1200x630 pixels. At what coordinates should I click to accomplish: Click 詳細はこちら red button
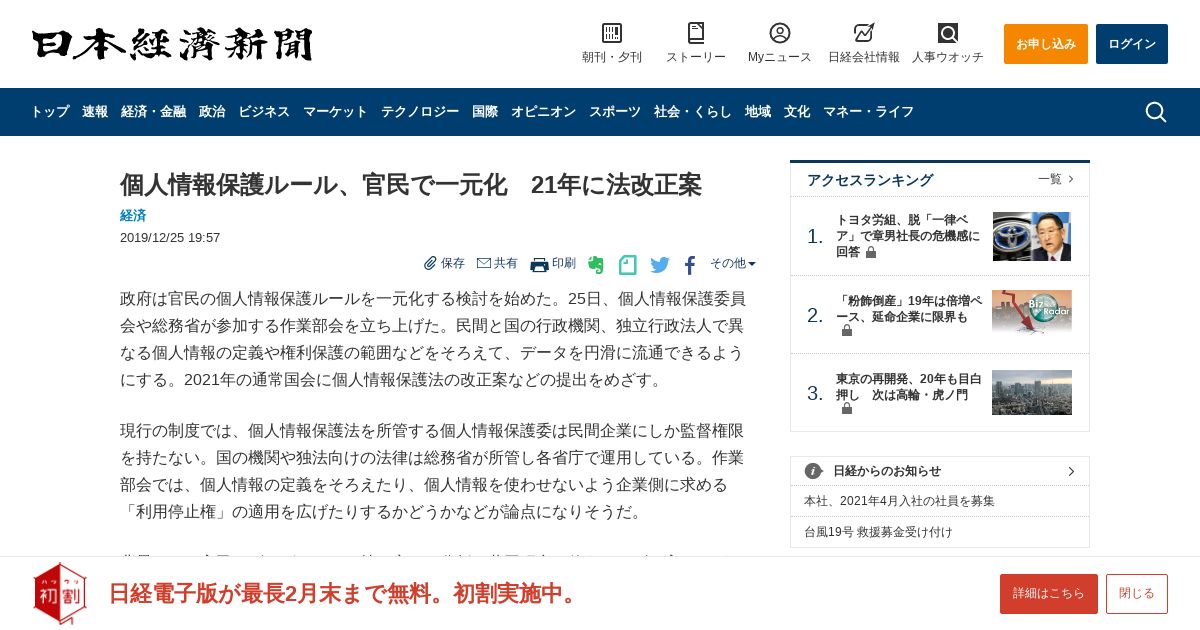[x=1049, y=594]
